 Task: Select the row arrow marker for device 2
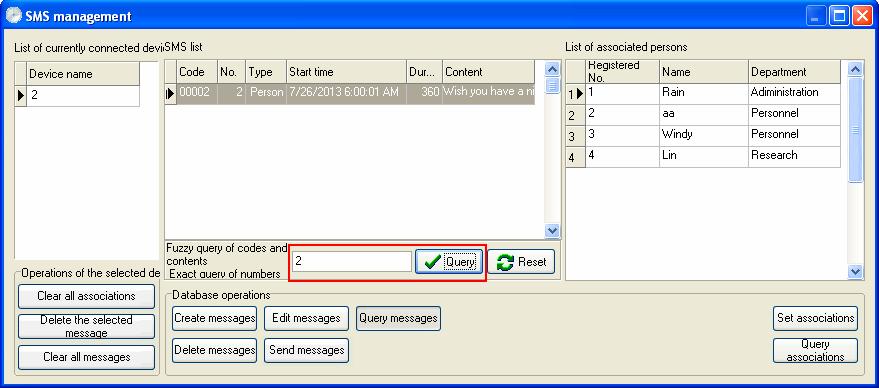(x=21, y=95)
